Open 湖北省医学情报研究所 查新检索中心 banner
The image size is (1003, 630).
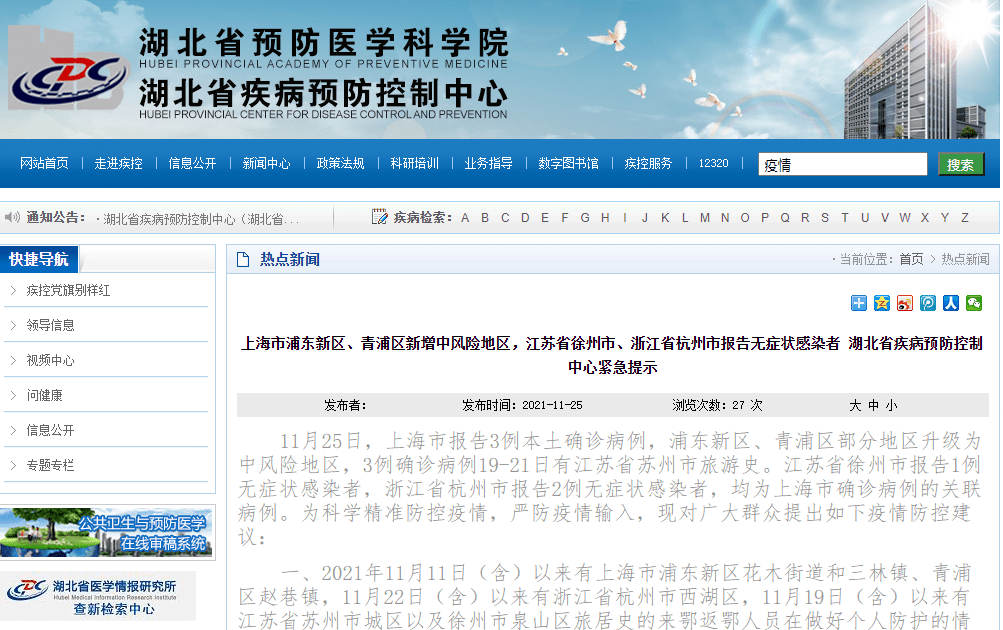[98, 596]
